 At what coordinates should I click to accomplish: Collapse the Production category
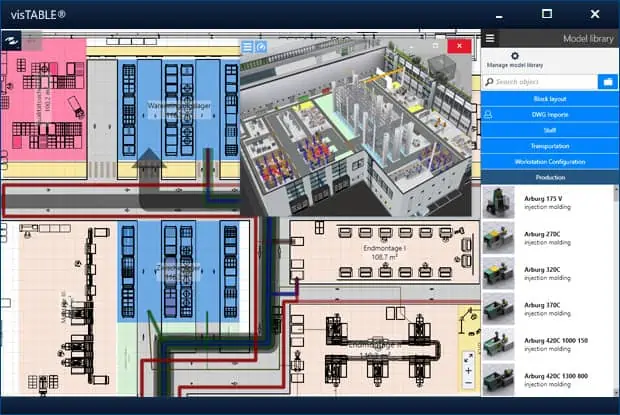click(x=550, y=177)
